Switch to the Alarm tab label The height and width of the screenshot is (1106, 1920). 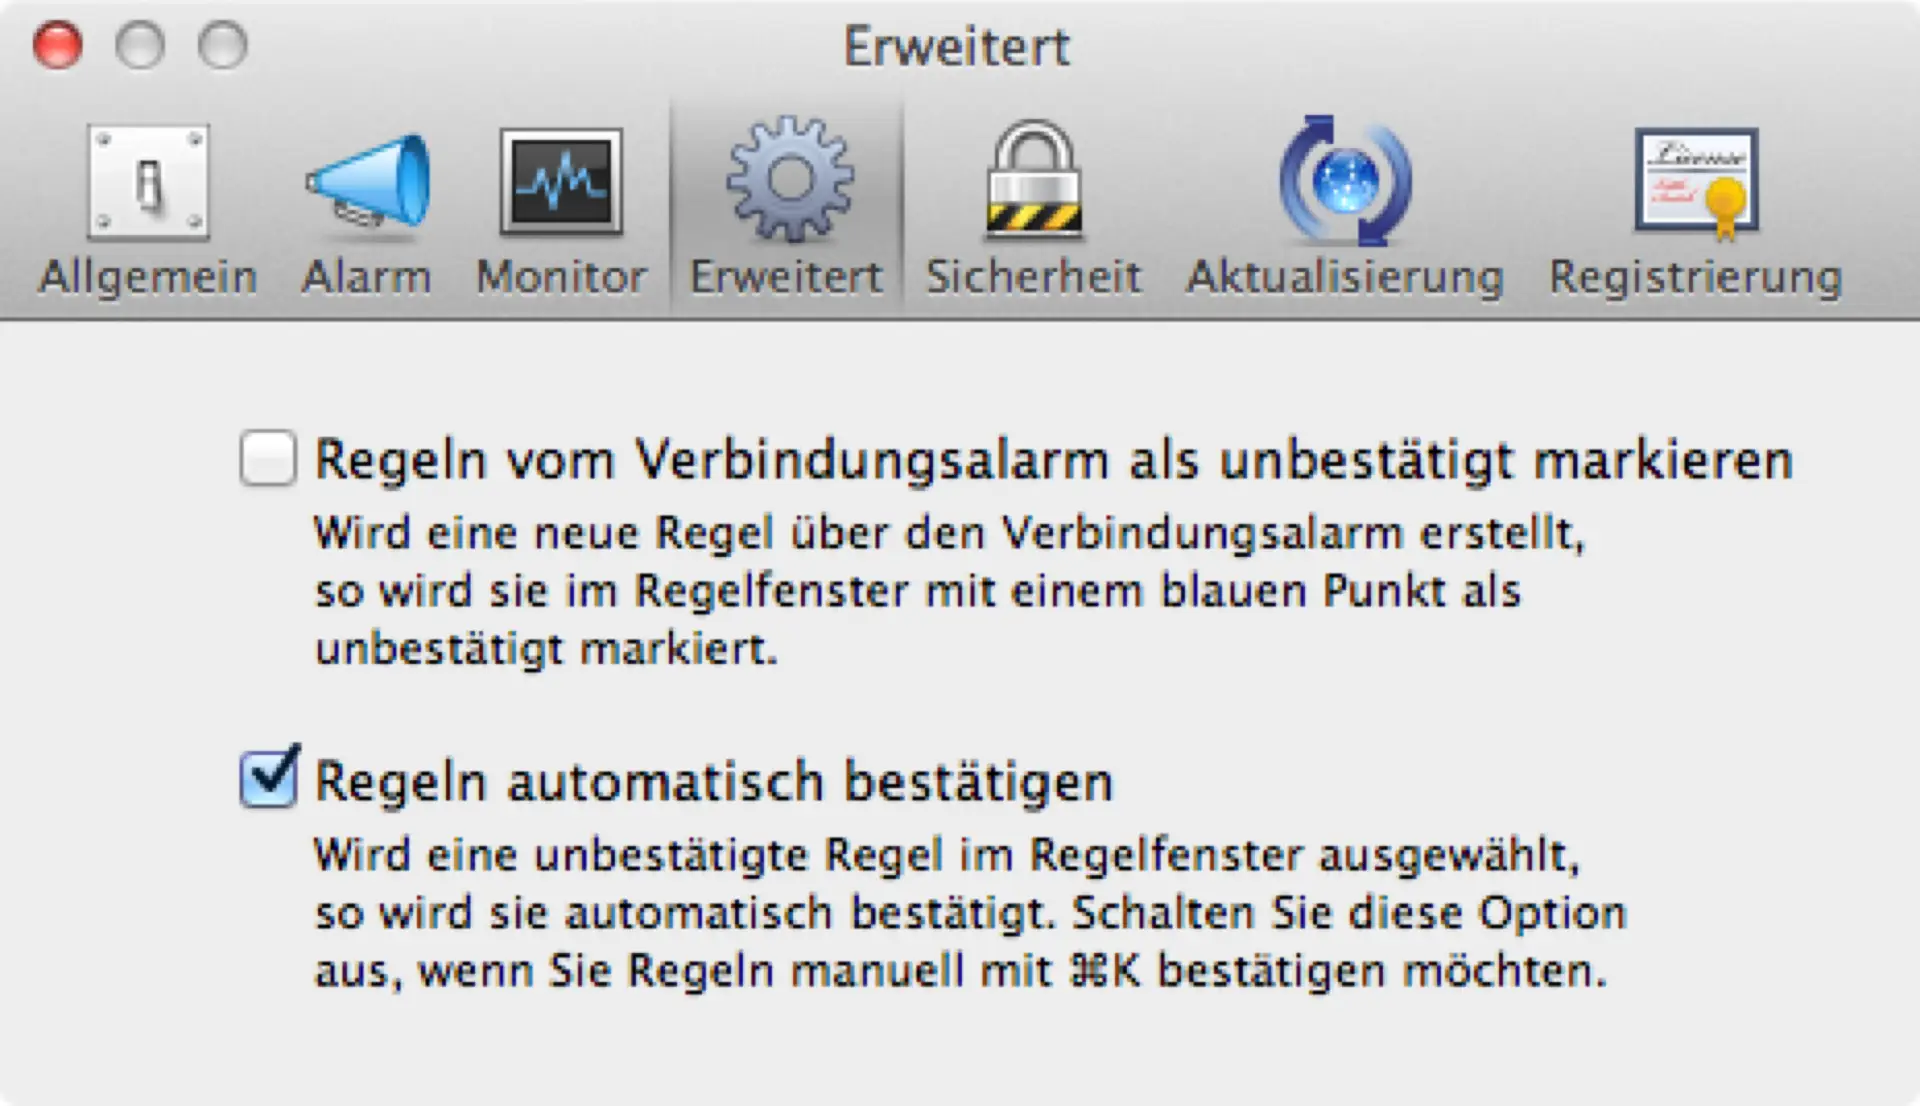point(367,277)
